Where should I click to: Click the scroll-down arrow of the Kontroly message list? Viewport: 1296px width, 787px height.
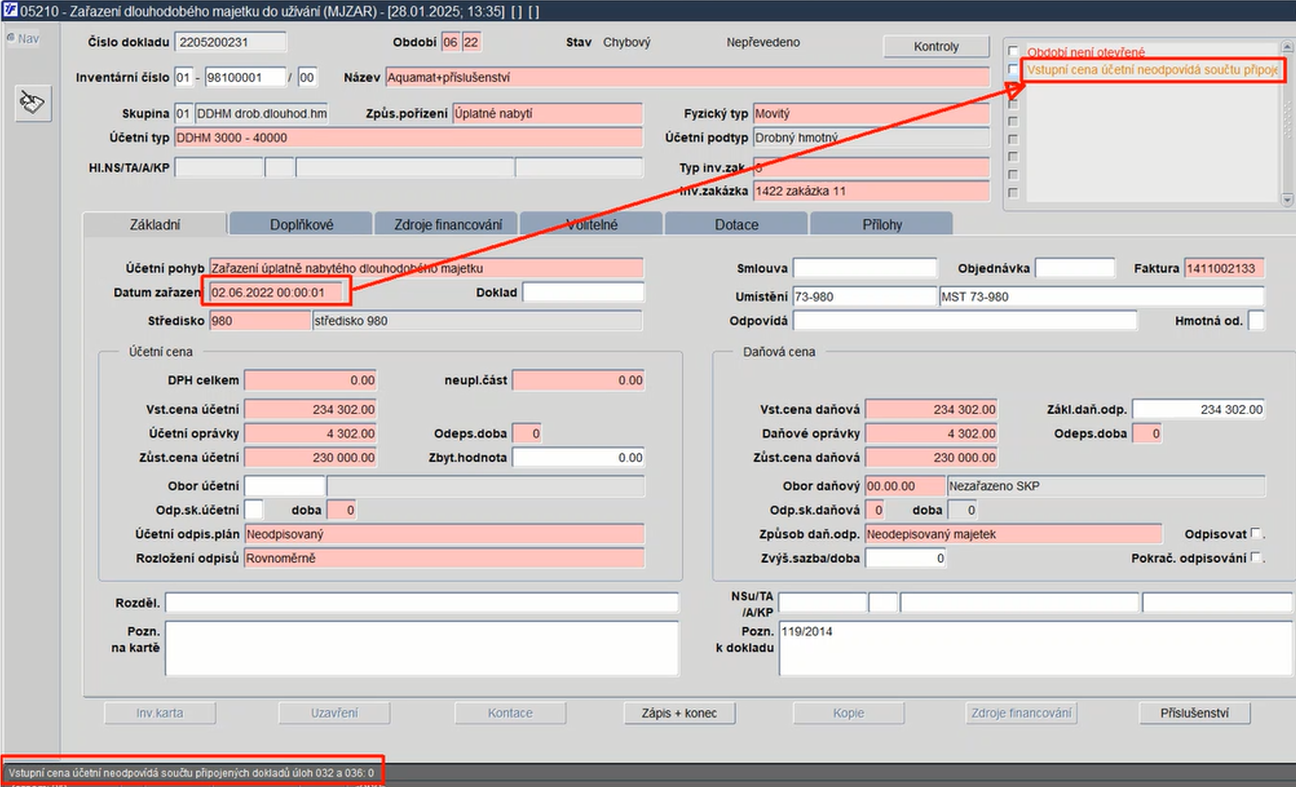pyautogui.click(x=1287, y=199)
